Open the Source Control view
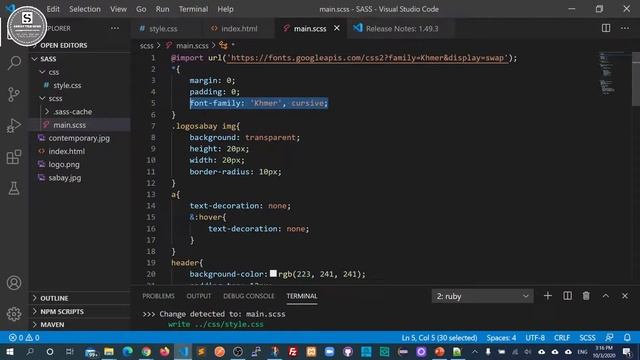 [14, 94]
